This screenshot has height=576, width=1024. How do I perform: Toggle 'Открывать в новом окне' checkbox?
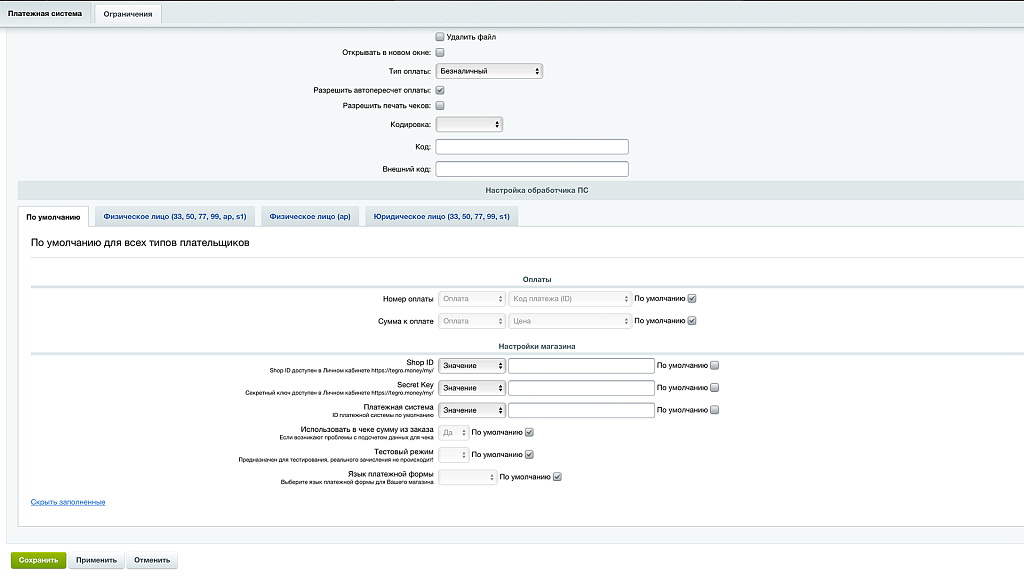tap(440, 52)
